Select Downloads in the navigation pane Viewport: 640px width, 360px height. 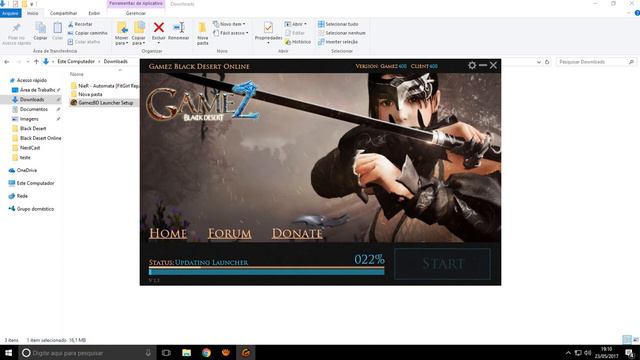[32, 100]
